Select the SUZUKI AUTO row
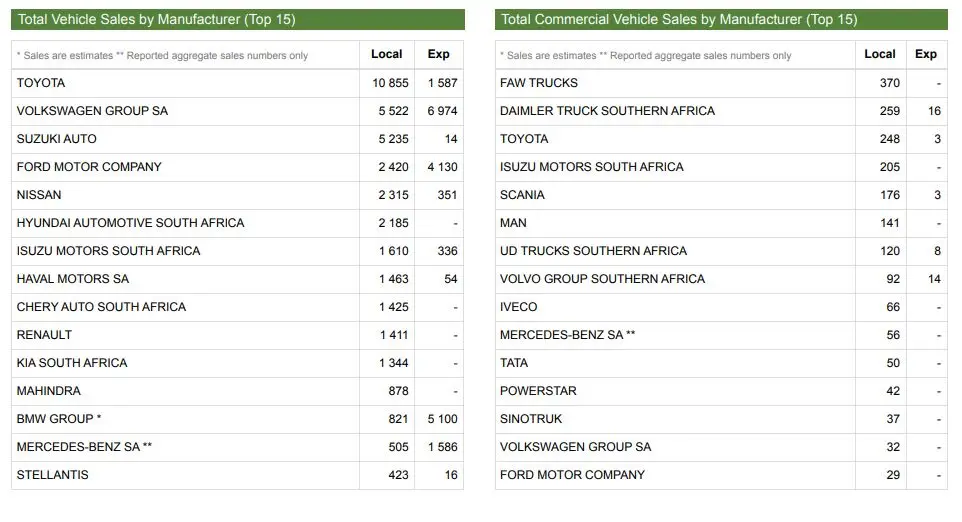Screen dimensions: 962x522 [x=237, y=139]
